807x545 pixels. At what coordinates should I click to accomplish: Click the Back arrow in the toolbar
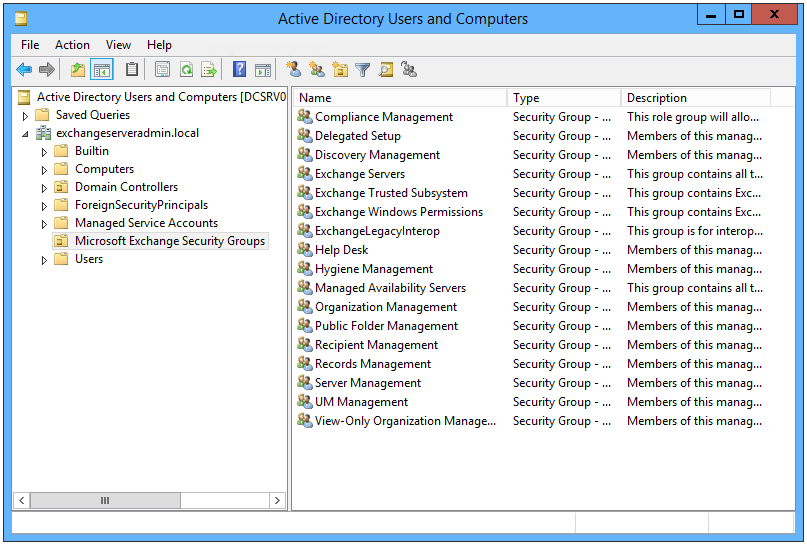(x=24, y=69)
